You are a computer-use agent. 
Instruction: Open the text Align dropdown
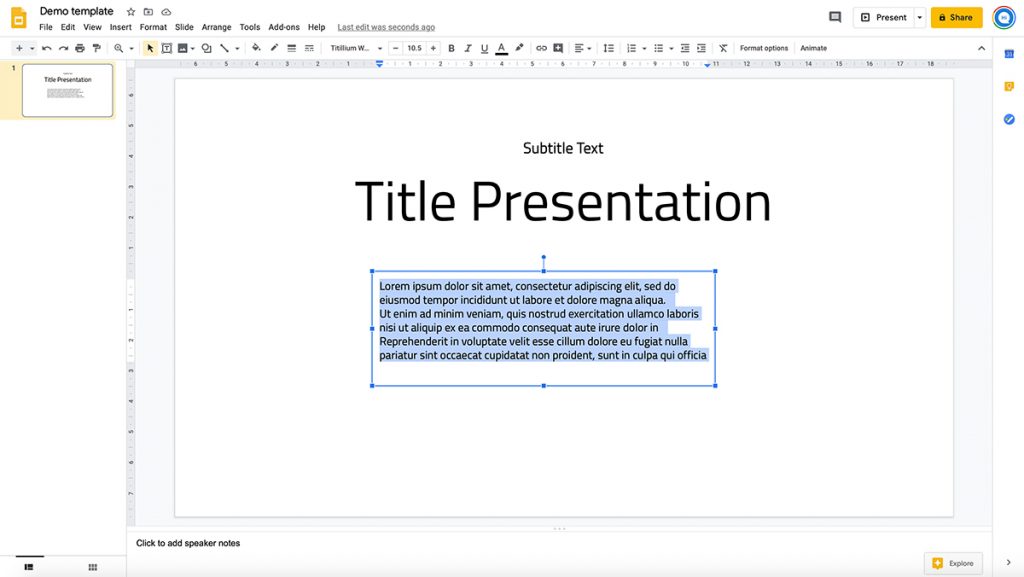click(583, 48)
